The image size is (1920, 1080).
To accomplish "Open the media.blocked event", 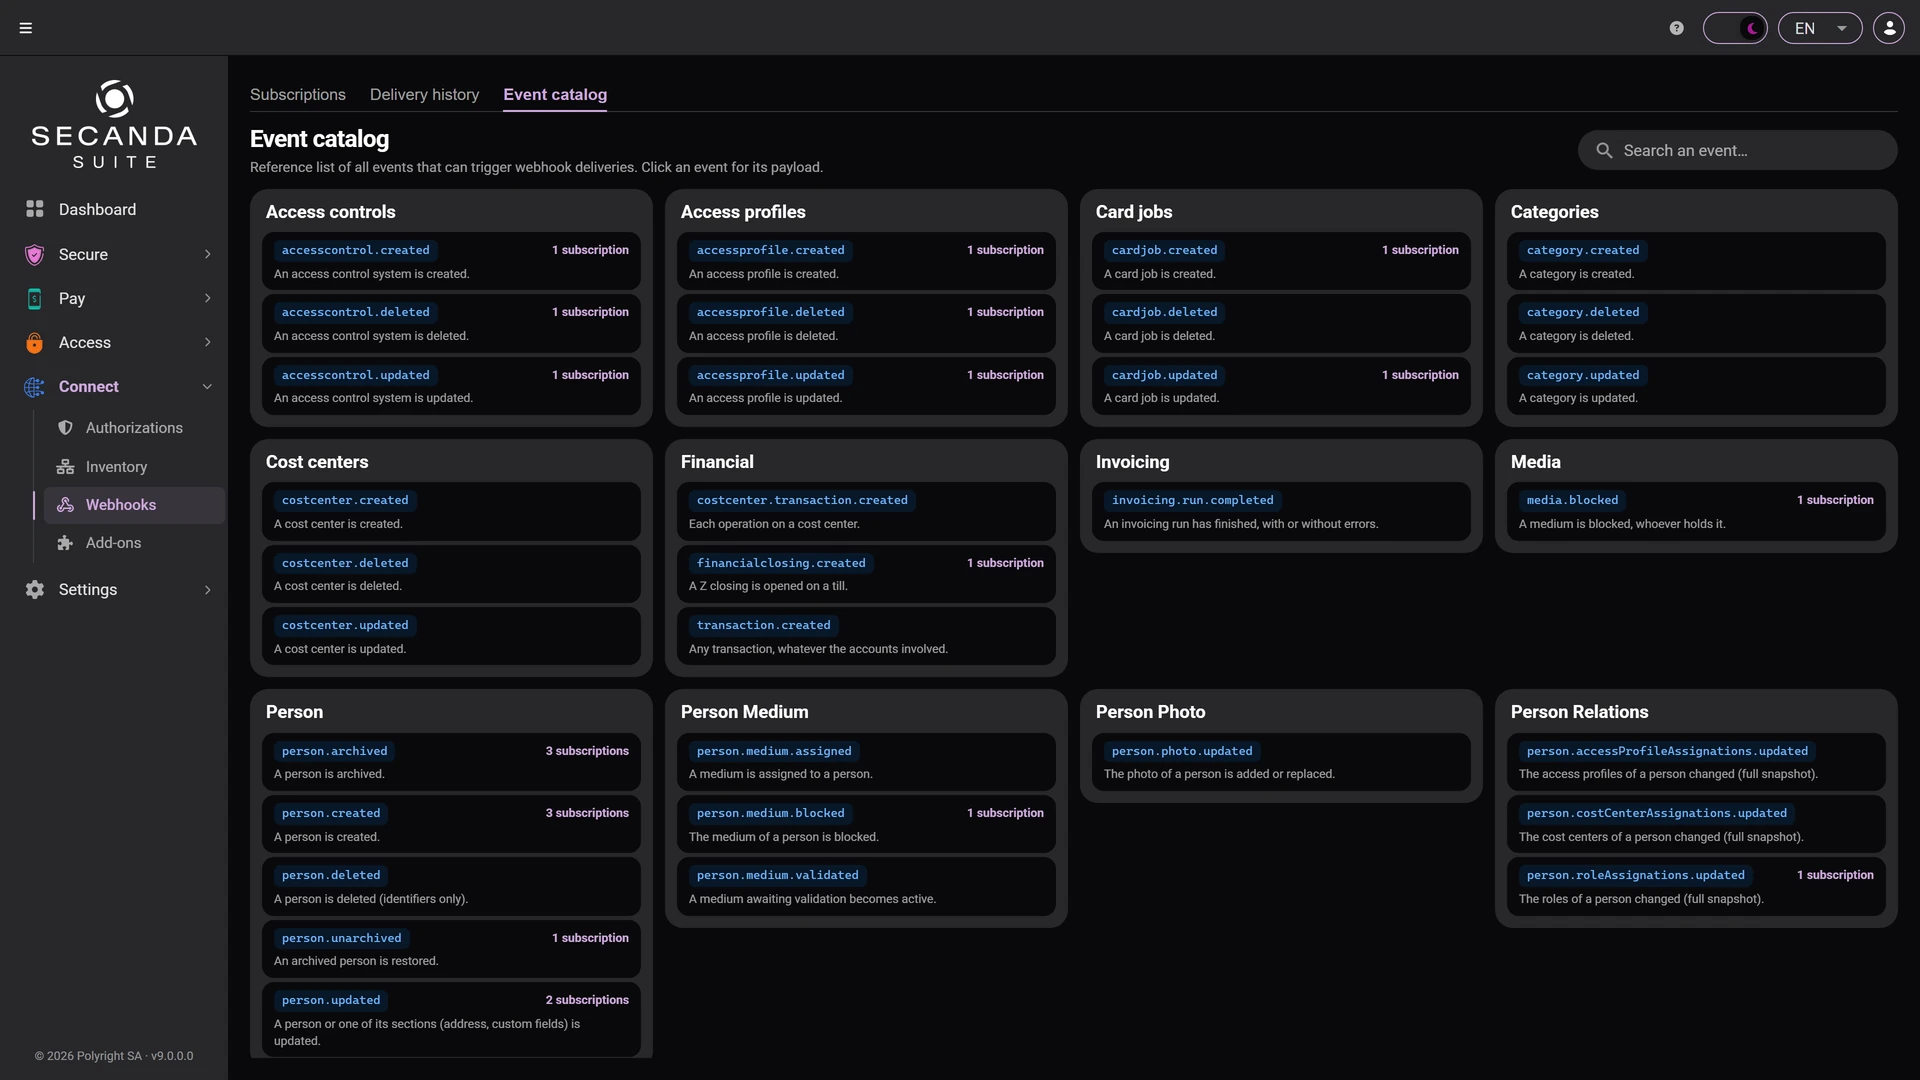I will point(1696,511).
